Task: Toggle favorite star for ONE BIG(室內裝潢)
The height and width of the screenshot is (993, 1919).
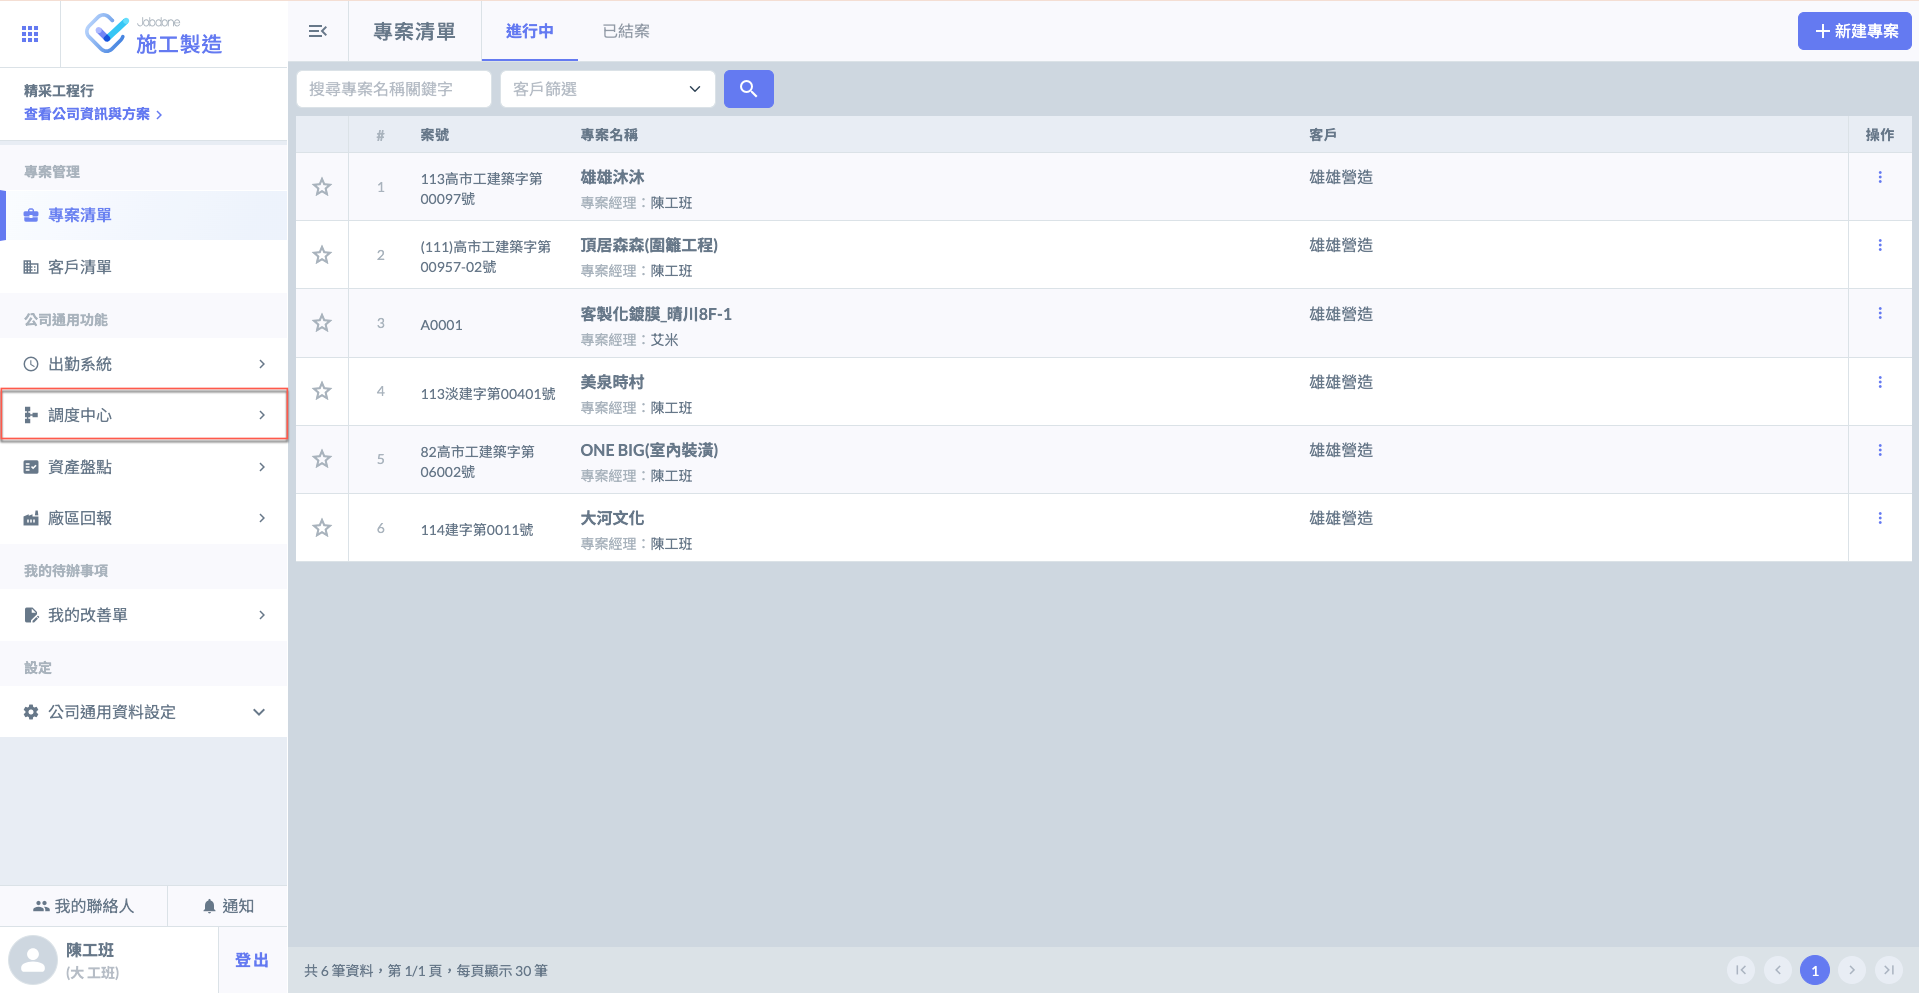Action: coord(322,459)
